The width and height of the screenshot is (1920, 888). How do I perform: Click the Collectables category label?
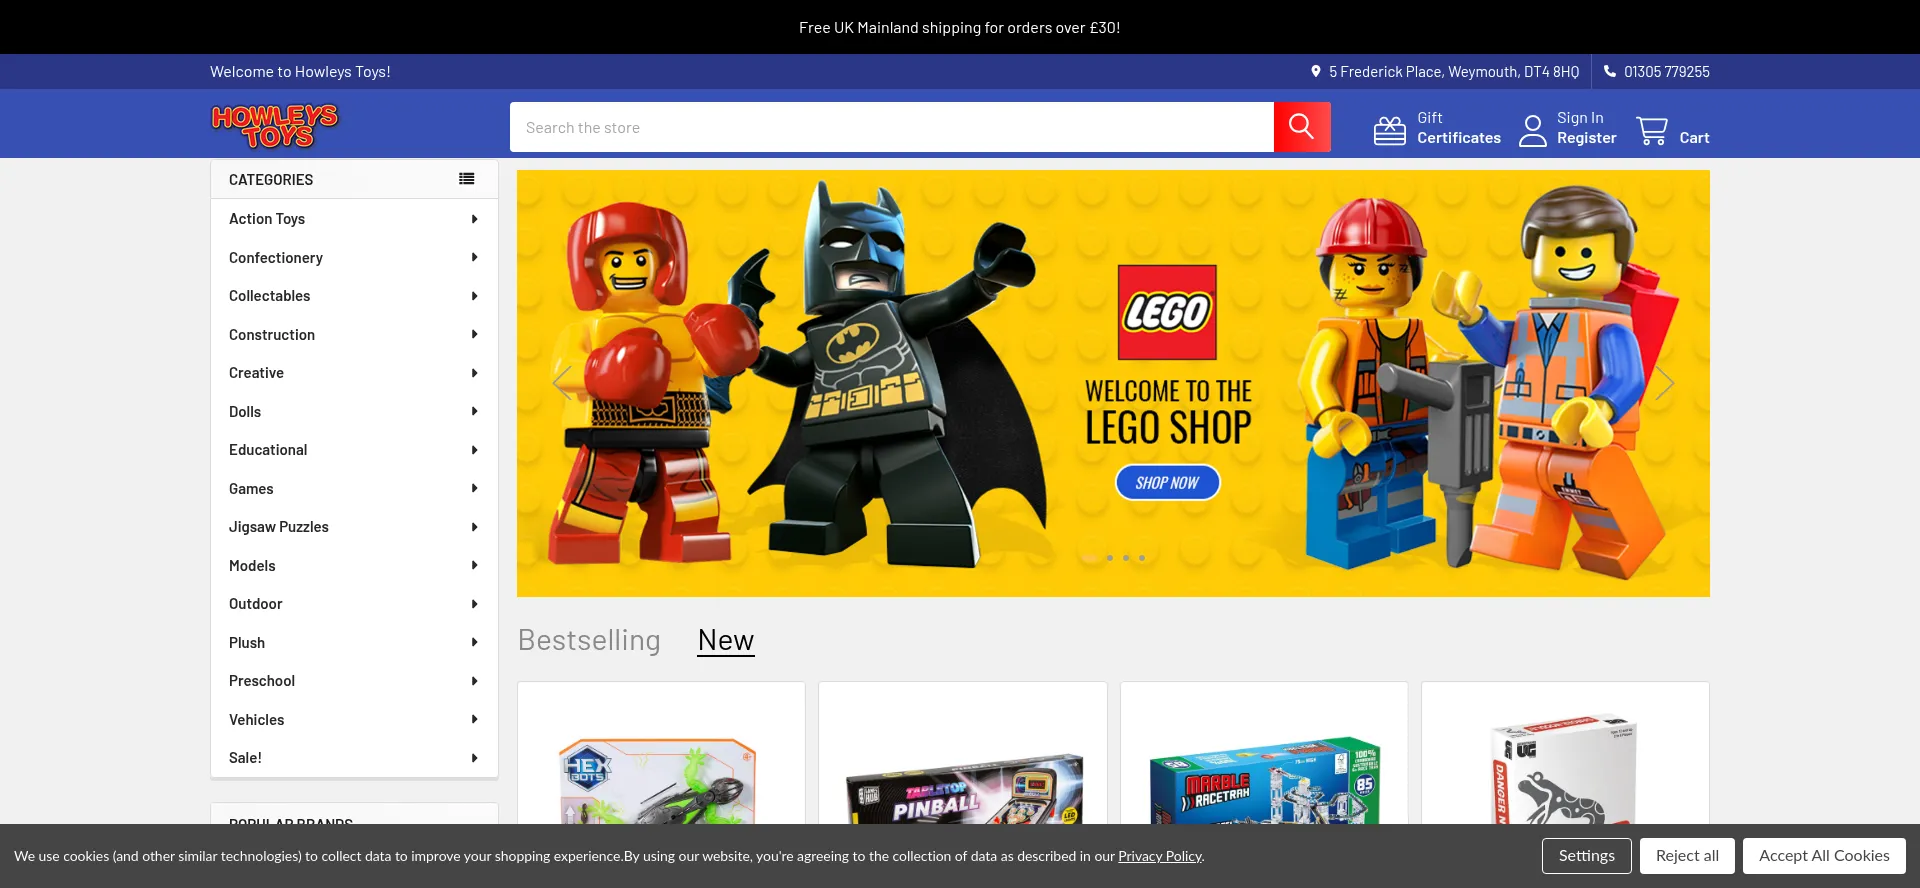click(270, 296)
